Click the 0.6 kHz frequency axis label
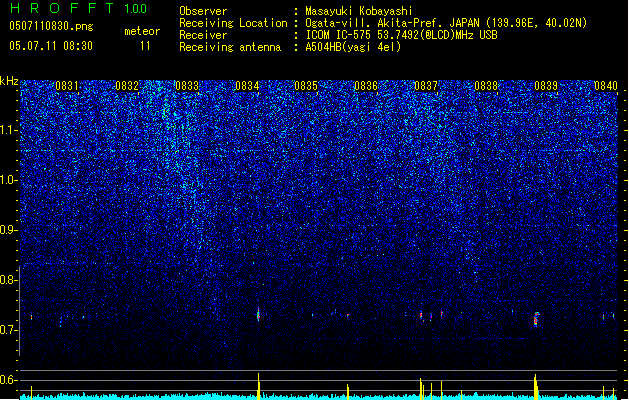The image size is (629, 400). tap(8, 380)
